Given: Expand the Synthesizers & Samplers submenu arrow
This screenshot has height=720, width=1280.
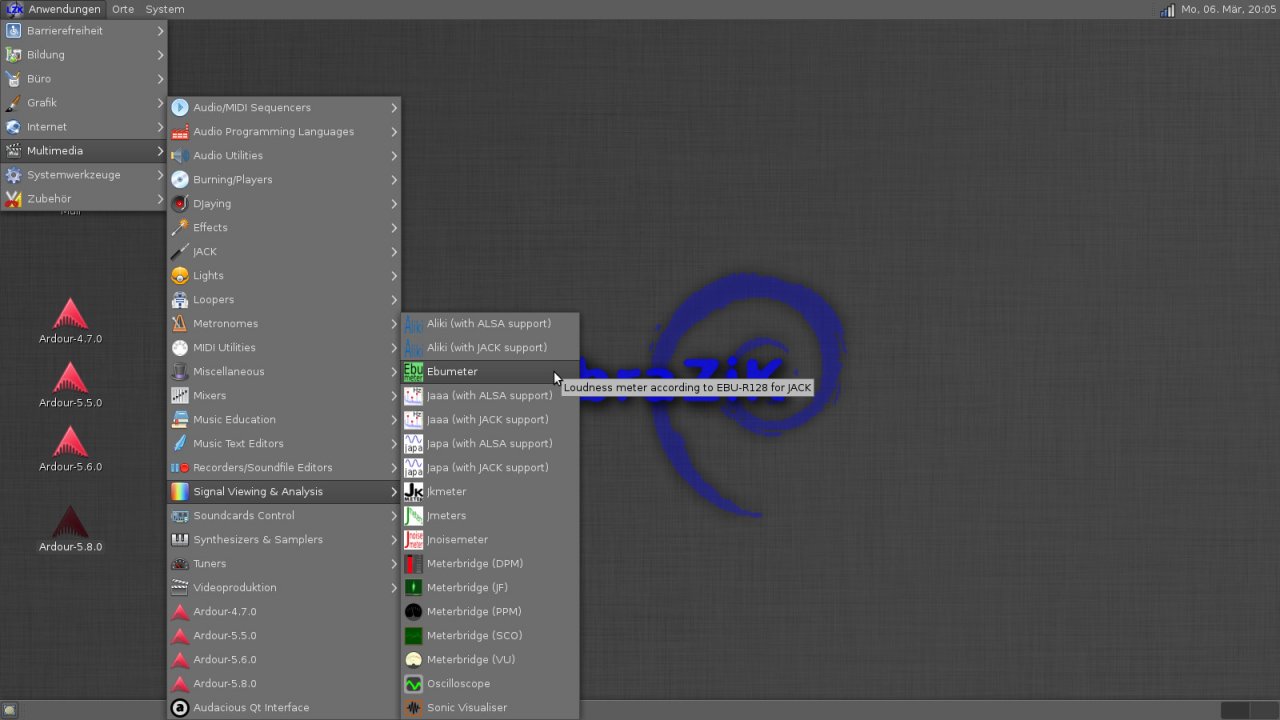Looking at the screenshot, I should (x=394, y=540).
